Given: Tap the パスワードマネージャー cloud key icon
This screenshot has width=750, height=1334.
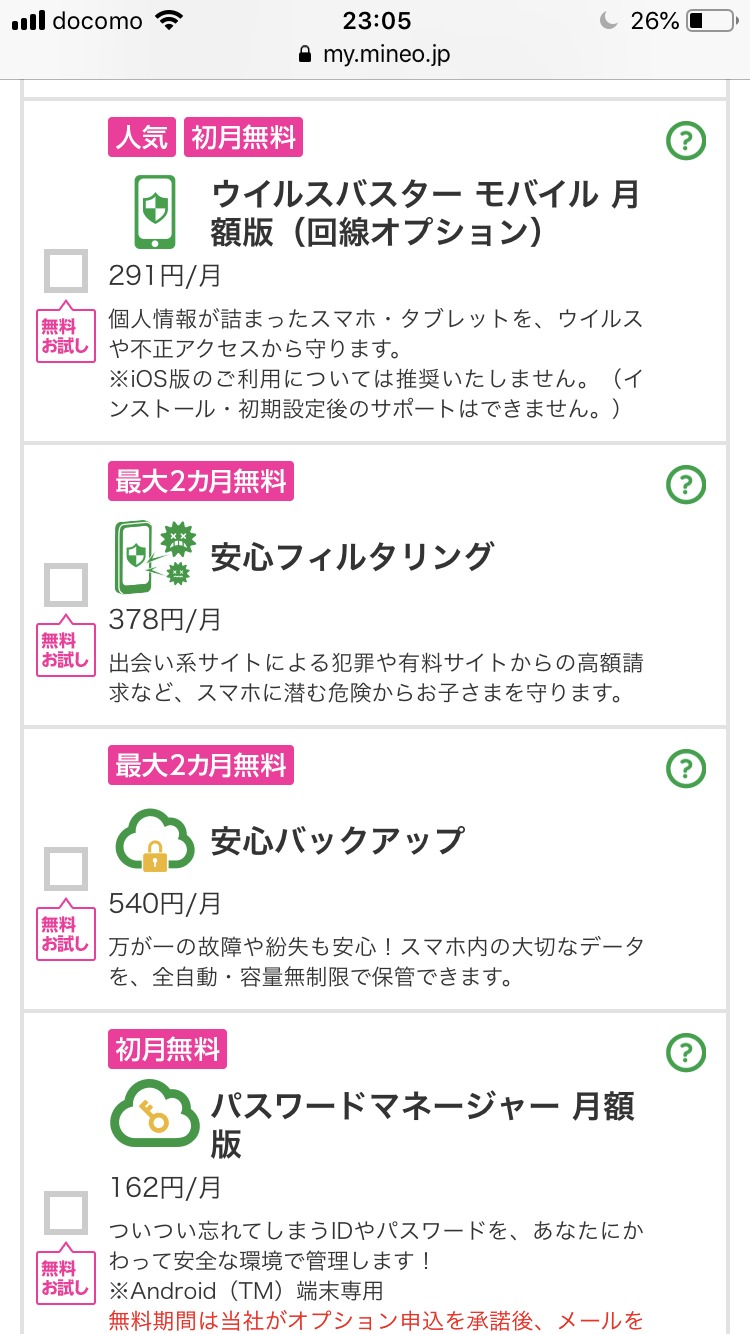Looking at the screenshot, I should 155,1113.
